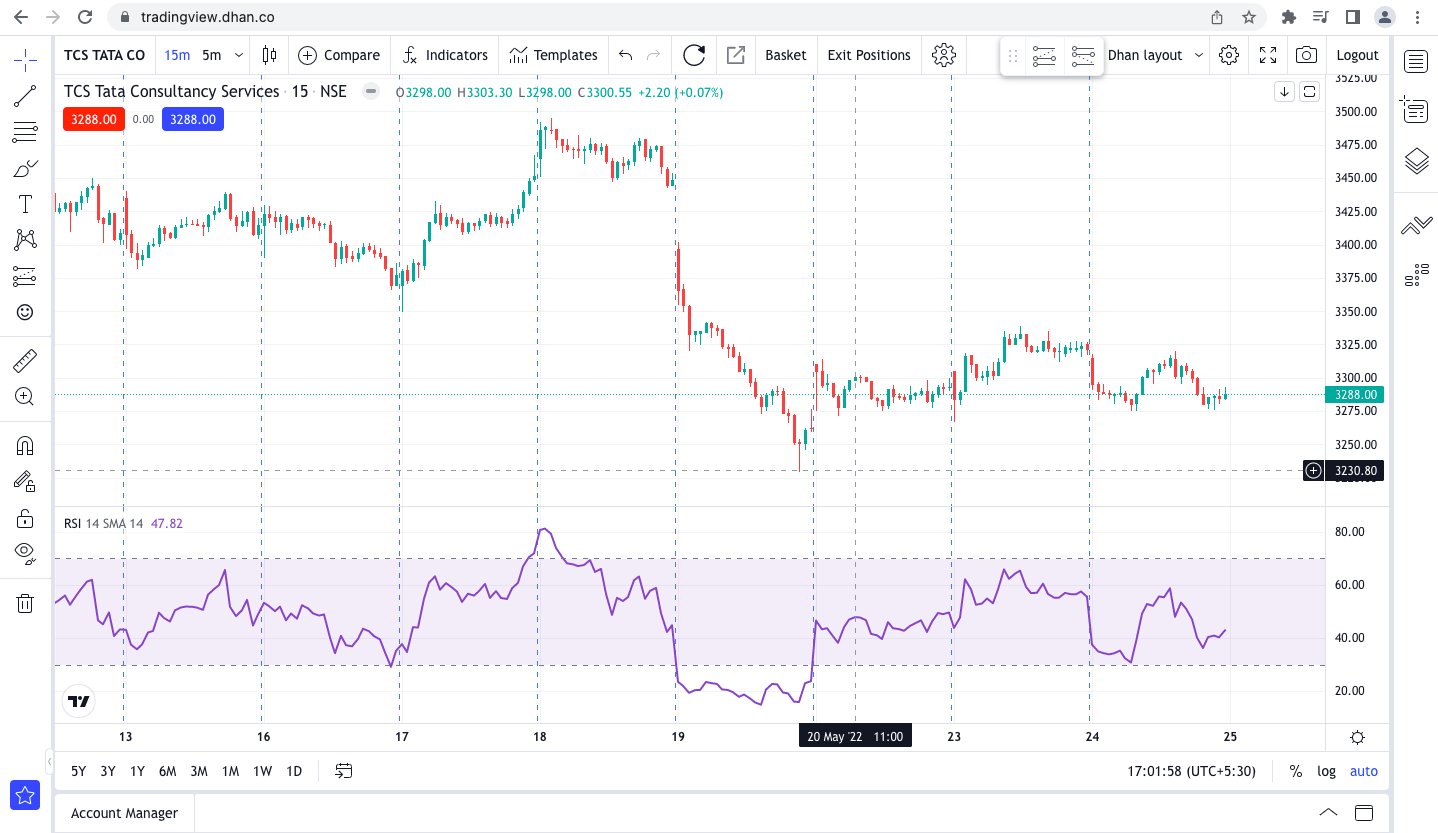Expand the Account Manager panel chevron
The width and height of the screenshot is (1438, 833).
1328,812
